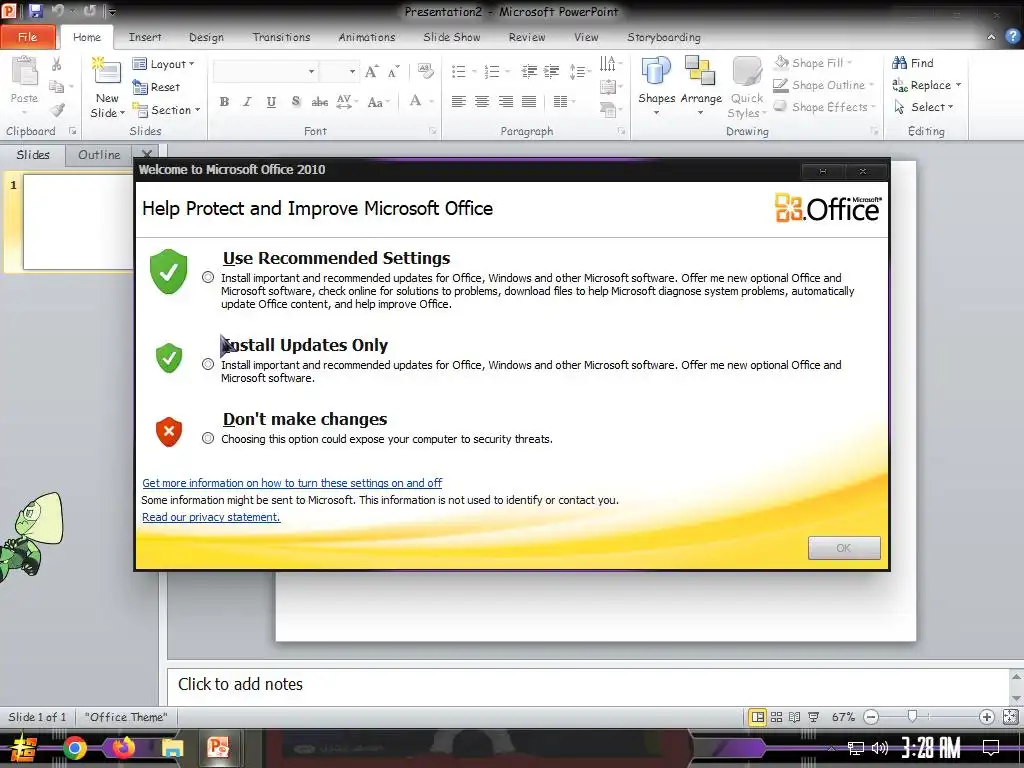This screenshot has height=768, width=1024.
Task: Open the Animations tab
Action: point(367,37)
